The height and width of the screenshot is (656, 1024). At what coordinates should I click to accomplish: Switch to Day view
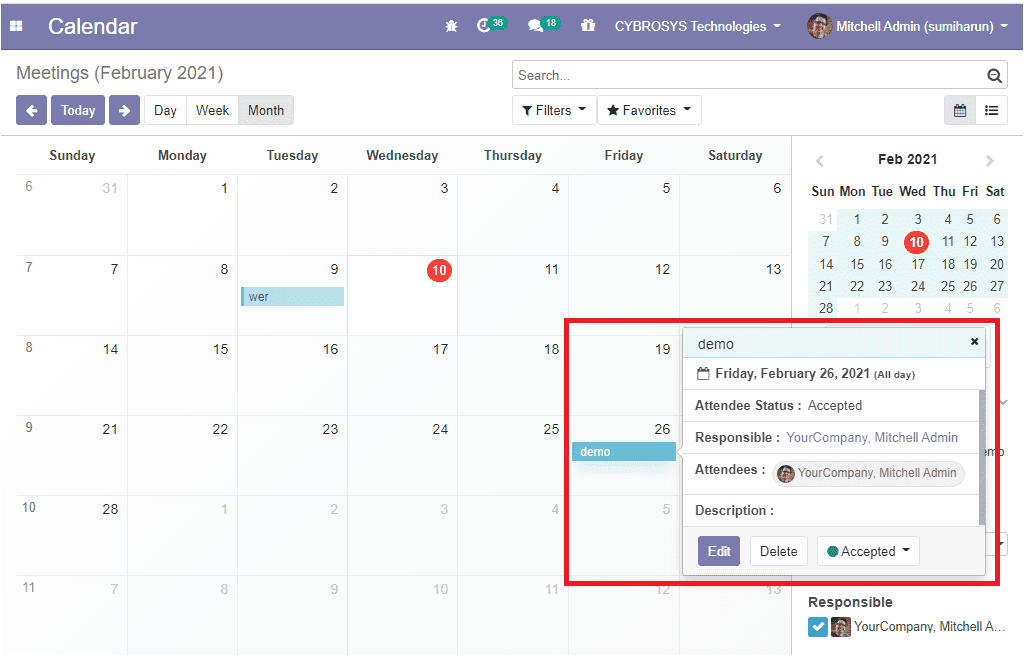[x=165, y=110]
